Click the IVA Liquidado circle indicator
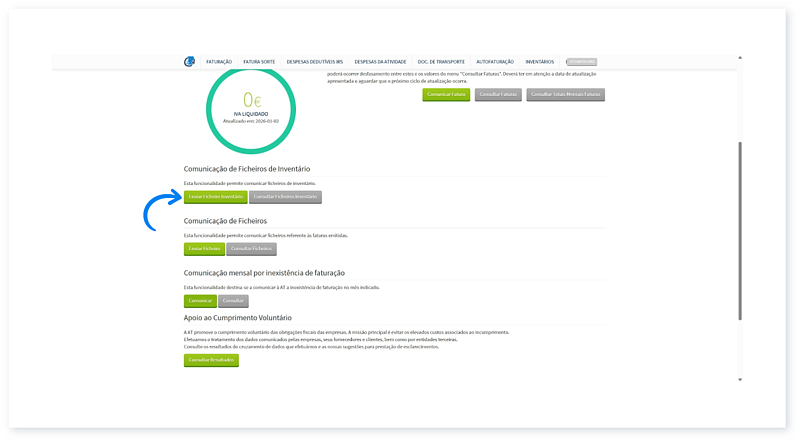 pos(251,110)
